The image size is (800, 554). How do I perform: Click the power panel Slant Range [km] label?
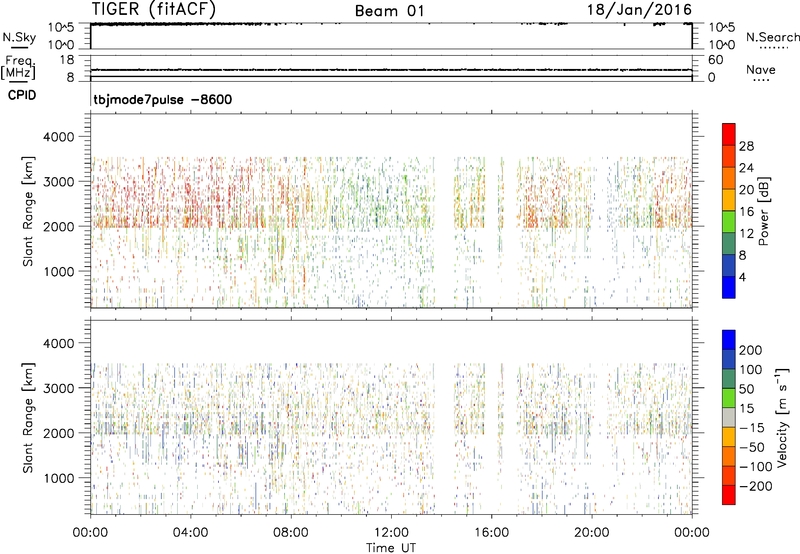[28, 211]
